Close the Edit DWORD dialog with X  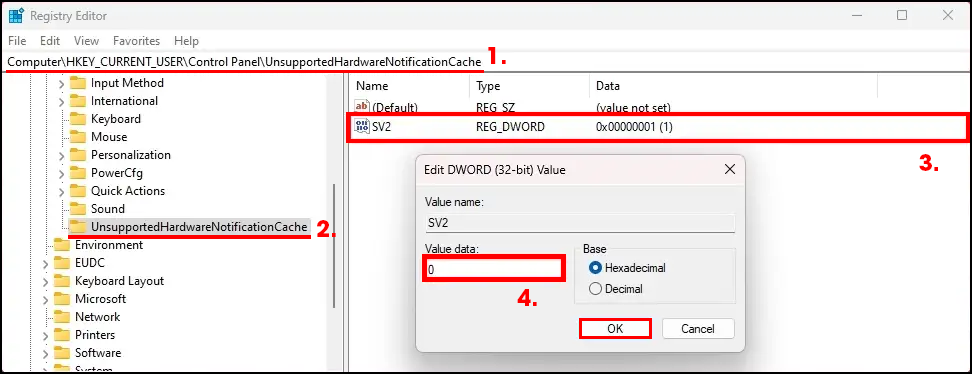tap(730, 169)
